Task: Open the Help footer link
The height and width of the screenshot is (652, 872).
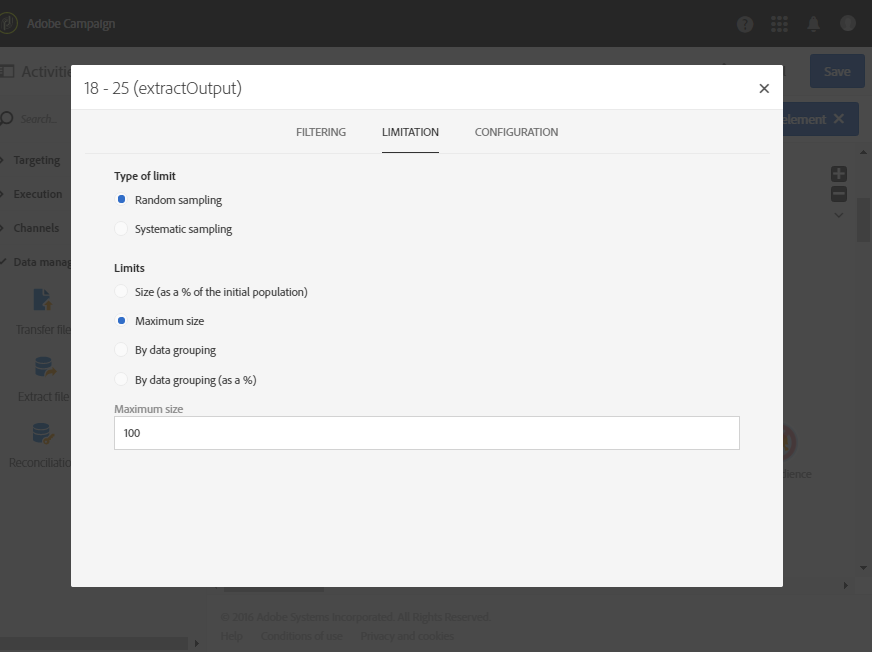Action: click(x=231, y=636)
